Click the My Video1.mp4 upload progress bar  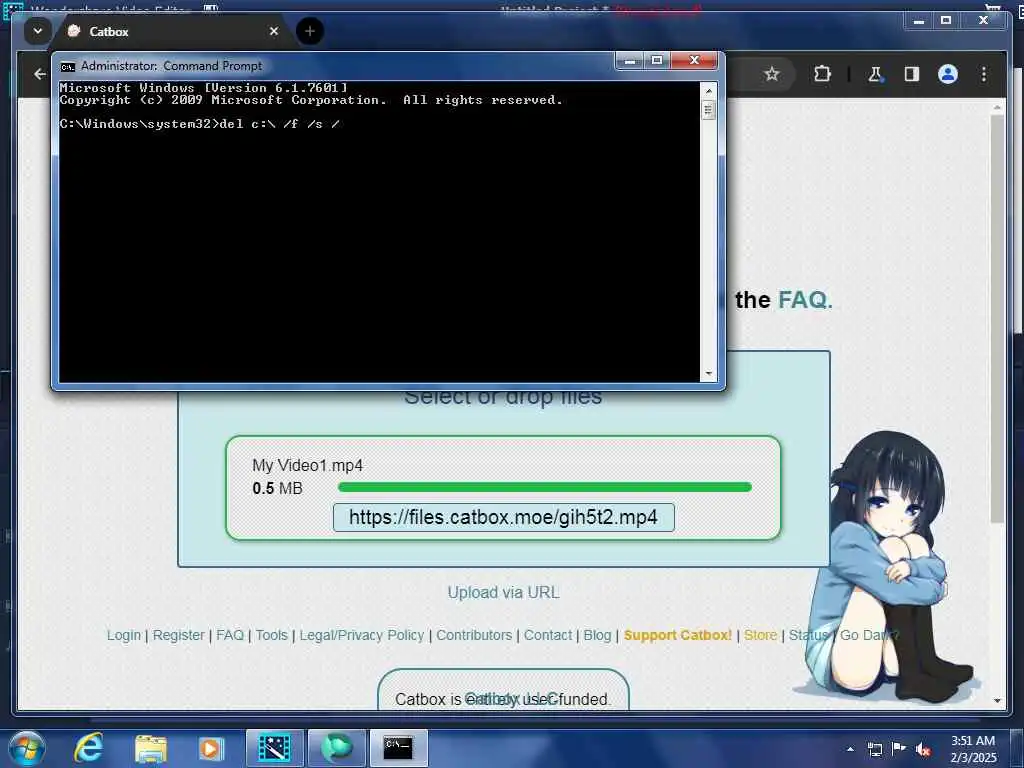(x=545, y=487)
